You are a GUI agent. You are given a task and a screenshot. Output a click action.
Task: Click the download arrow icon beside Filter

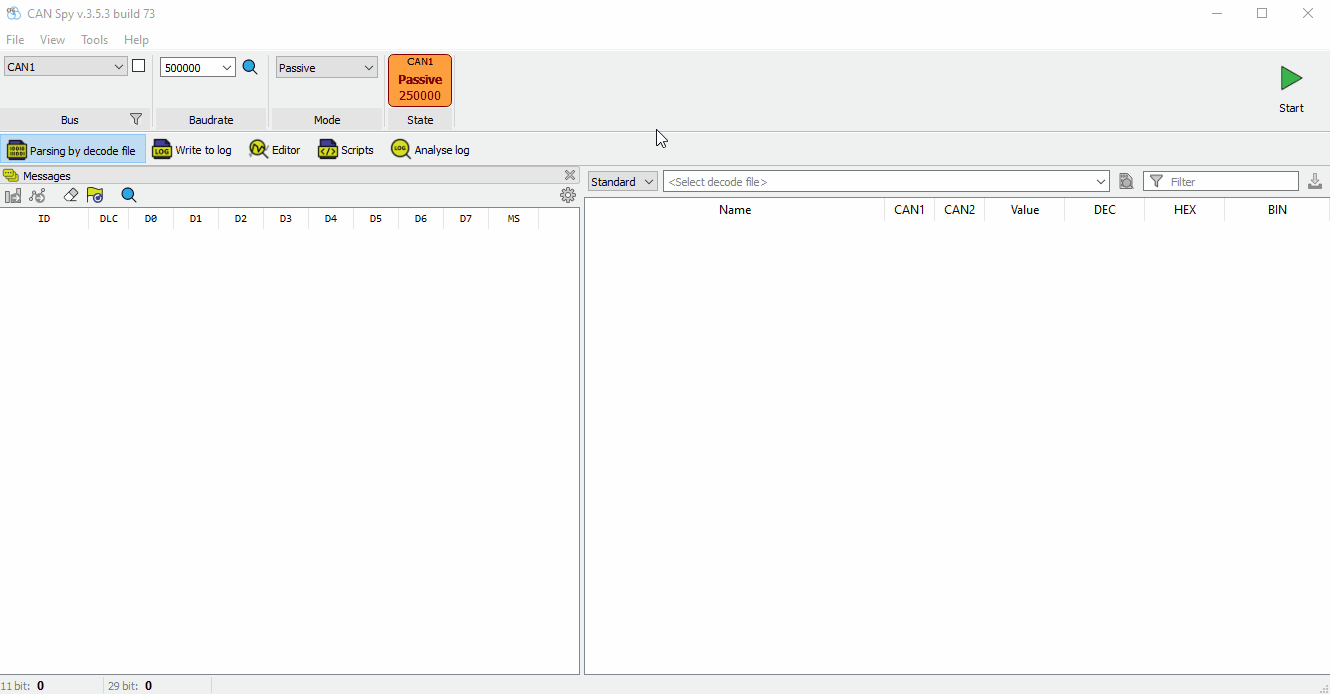(x=1315, y=181)
